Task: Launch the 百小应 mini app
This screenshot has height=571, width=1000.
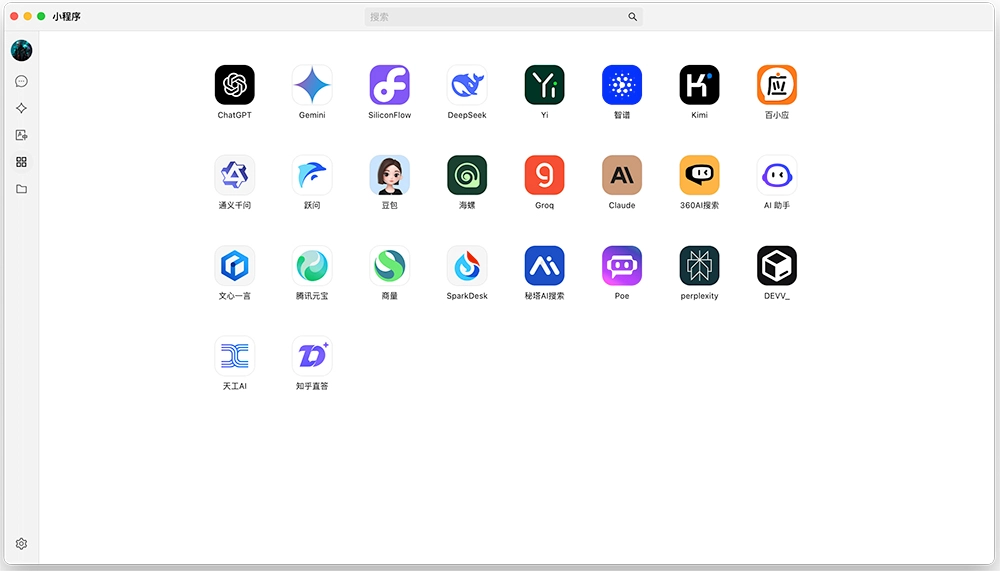Action: tap(777, 85)
